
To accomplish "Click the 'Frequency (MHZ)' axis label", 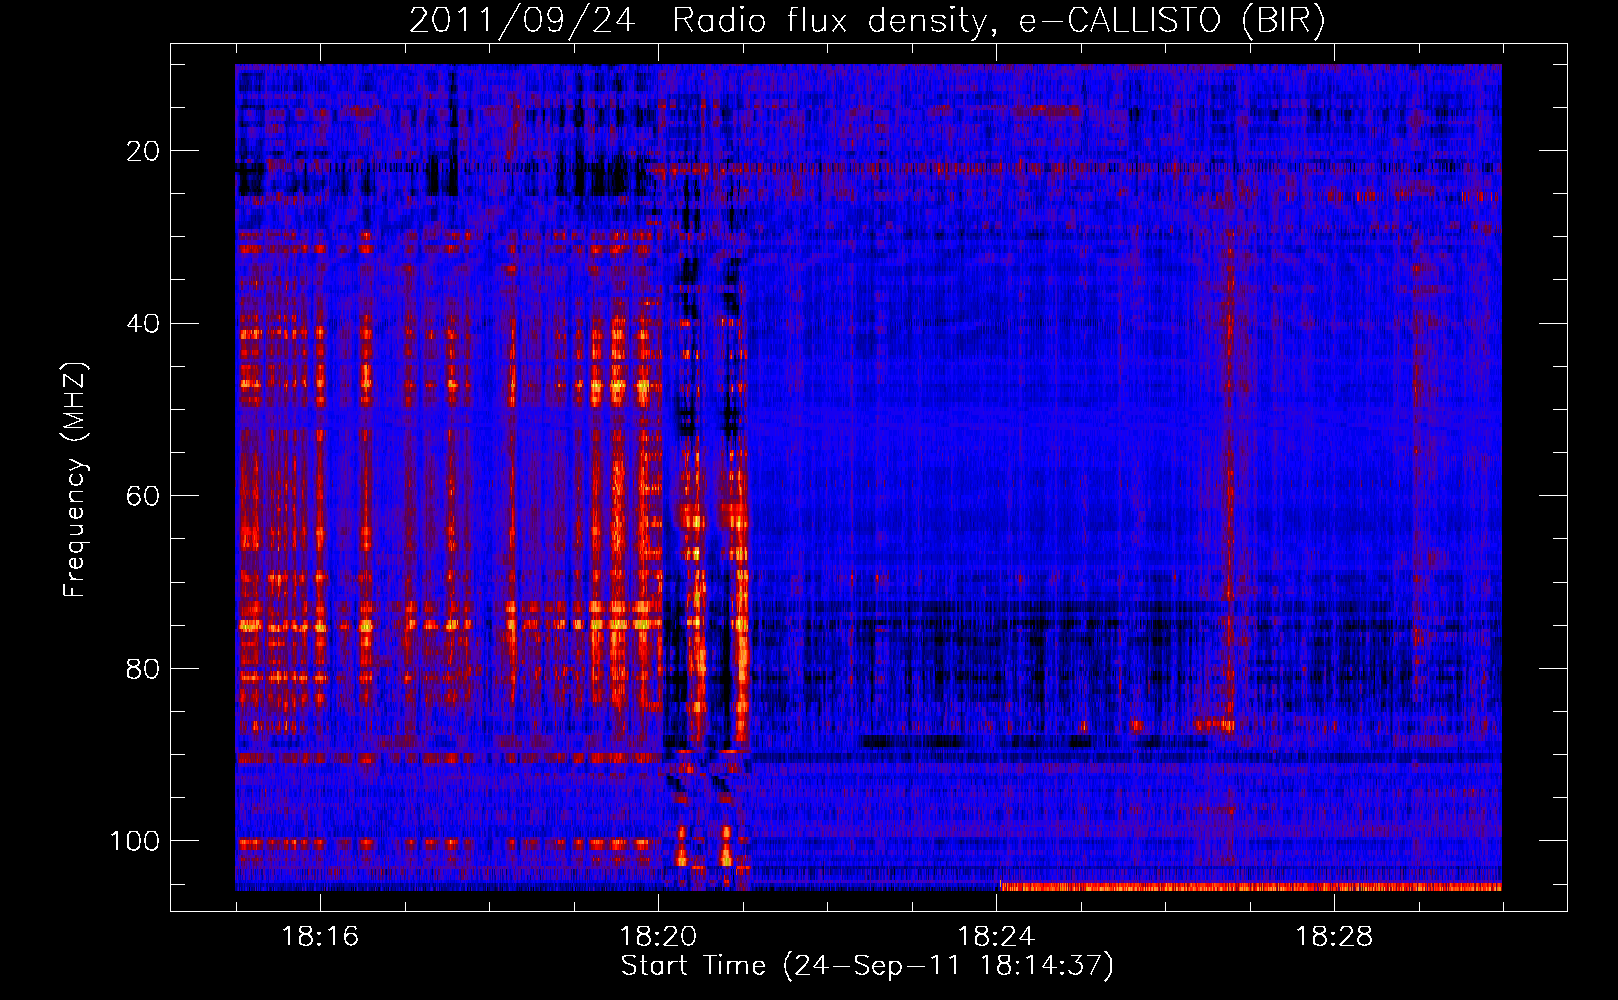I will point(75,479).
